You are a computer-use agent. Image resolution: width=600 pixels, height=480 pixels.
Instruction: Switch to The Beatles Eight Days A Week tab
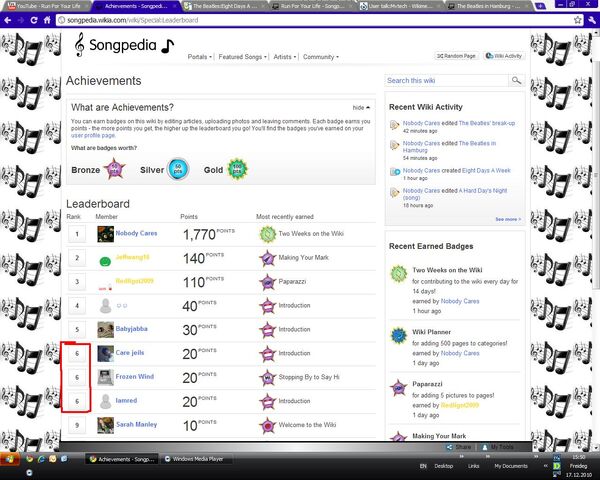click(223, 6)
